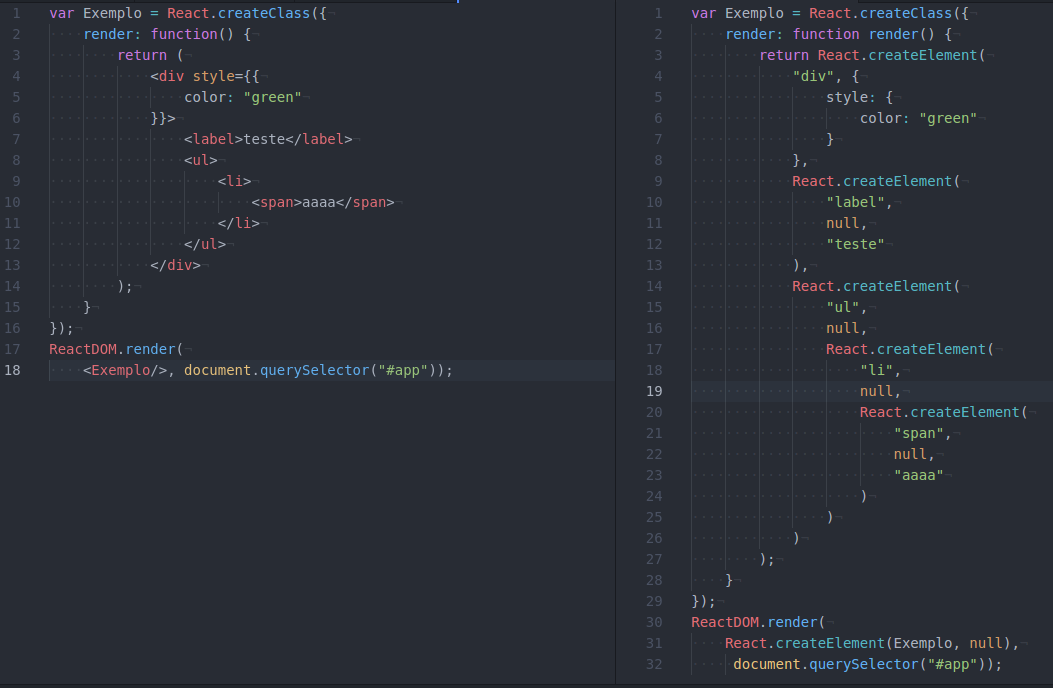Click React.createElement(Exemplo, null) in right pane
The height and width of the screenshot is (688, 1053).
868,644
